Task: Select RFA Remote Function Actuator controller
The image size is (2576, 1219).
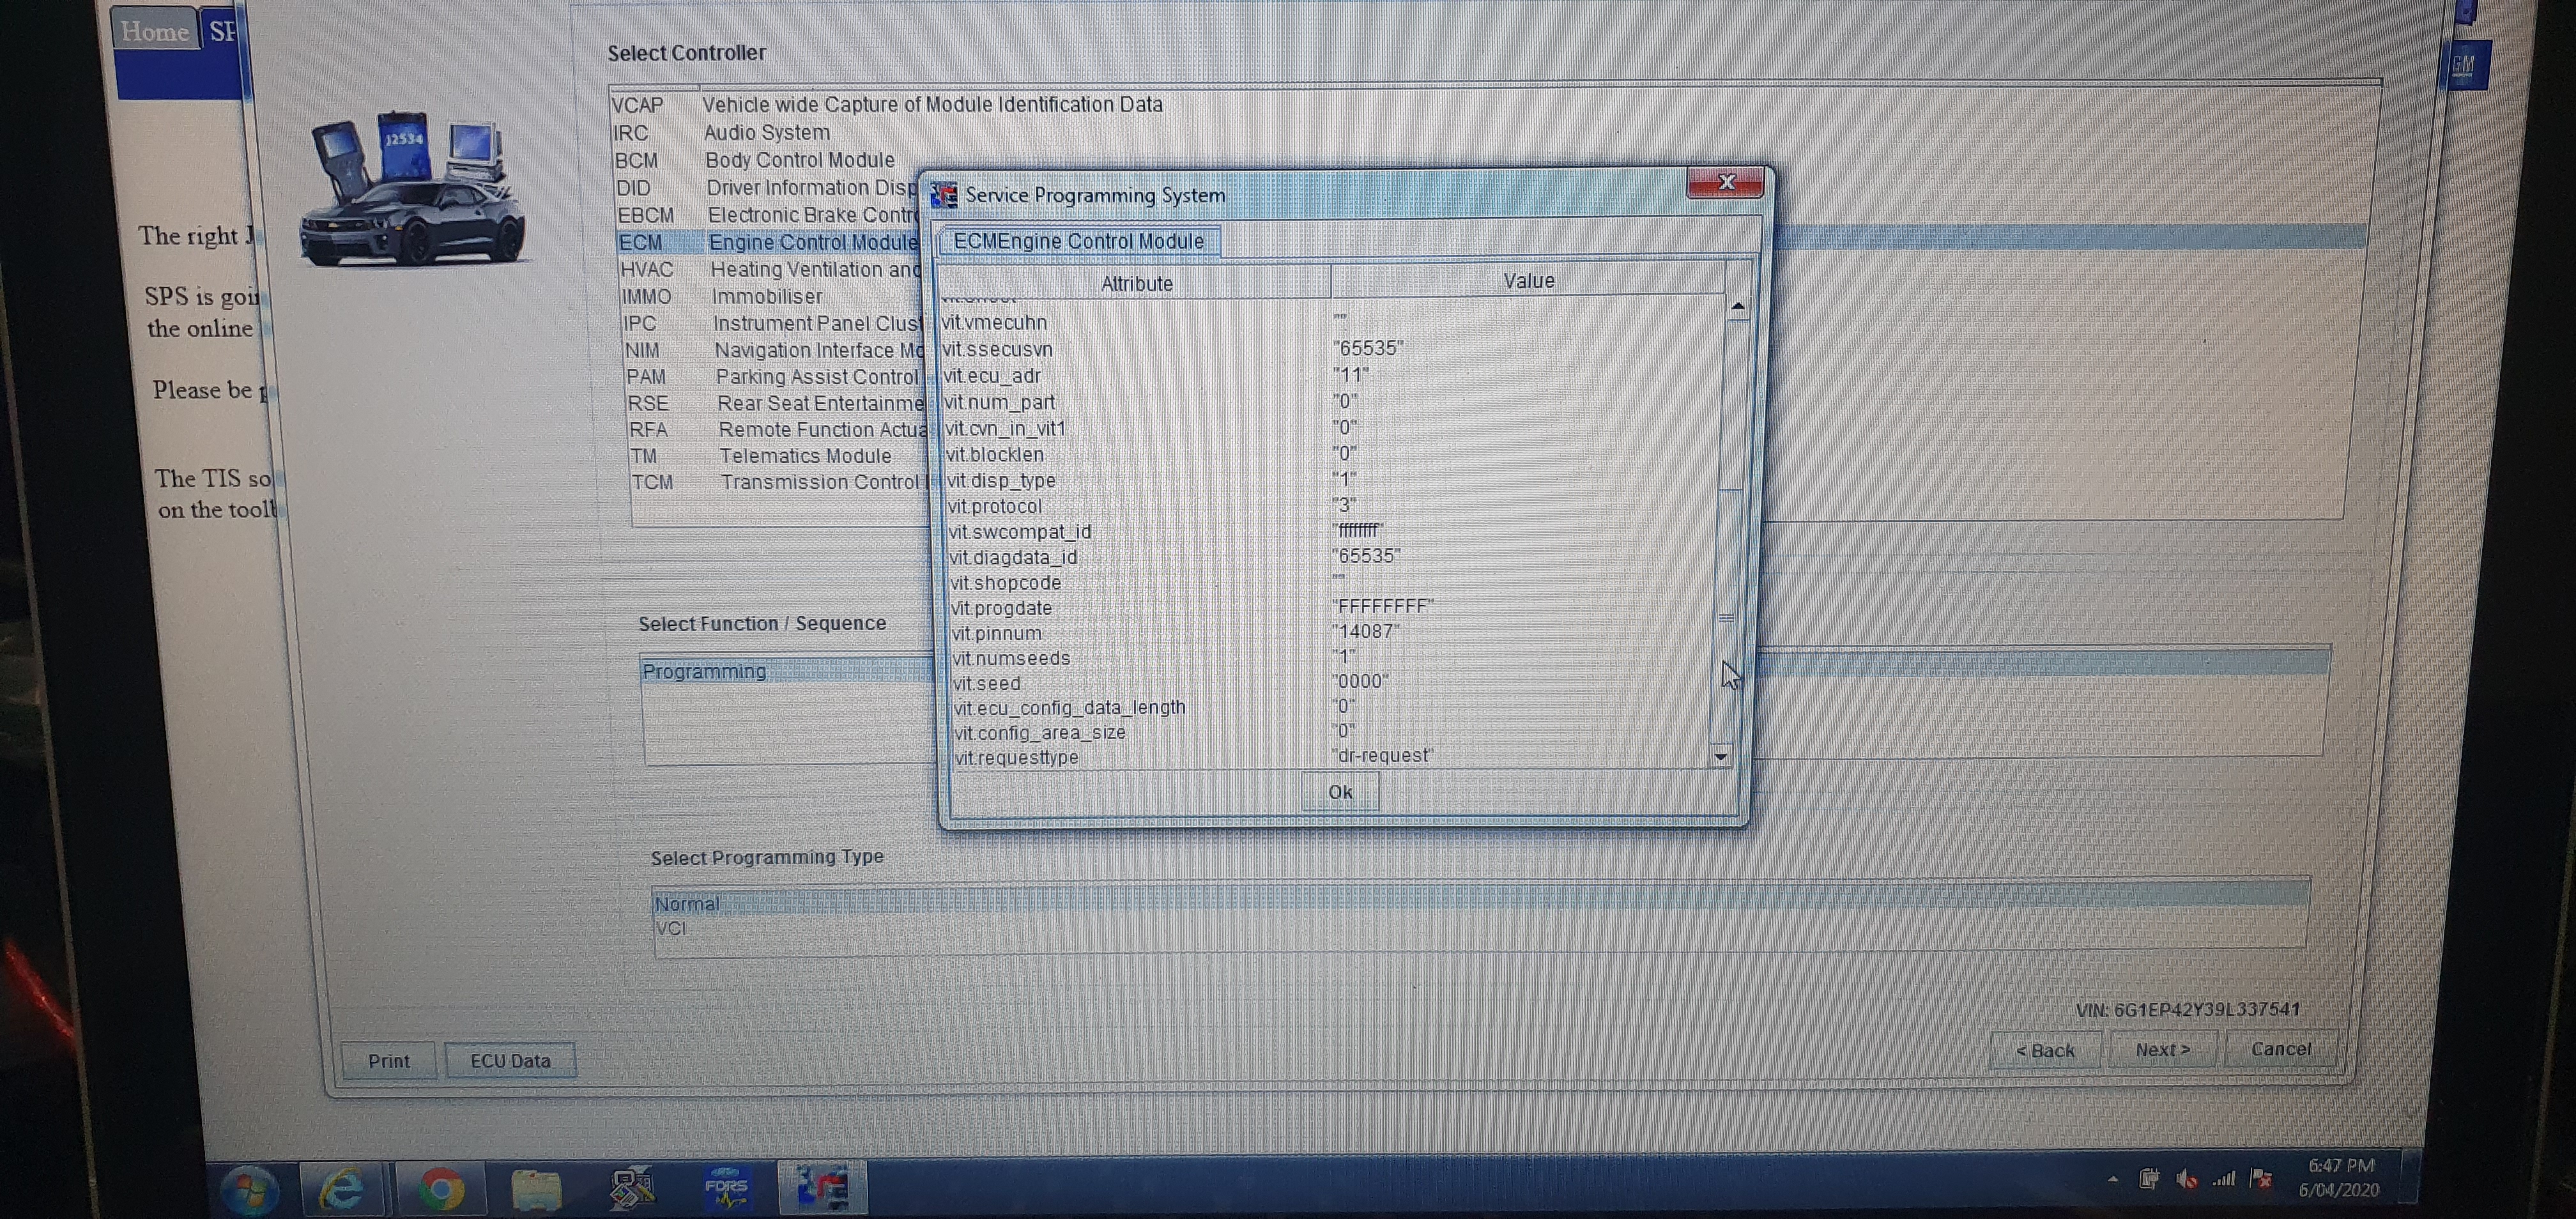Action: 778,430
